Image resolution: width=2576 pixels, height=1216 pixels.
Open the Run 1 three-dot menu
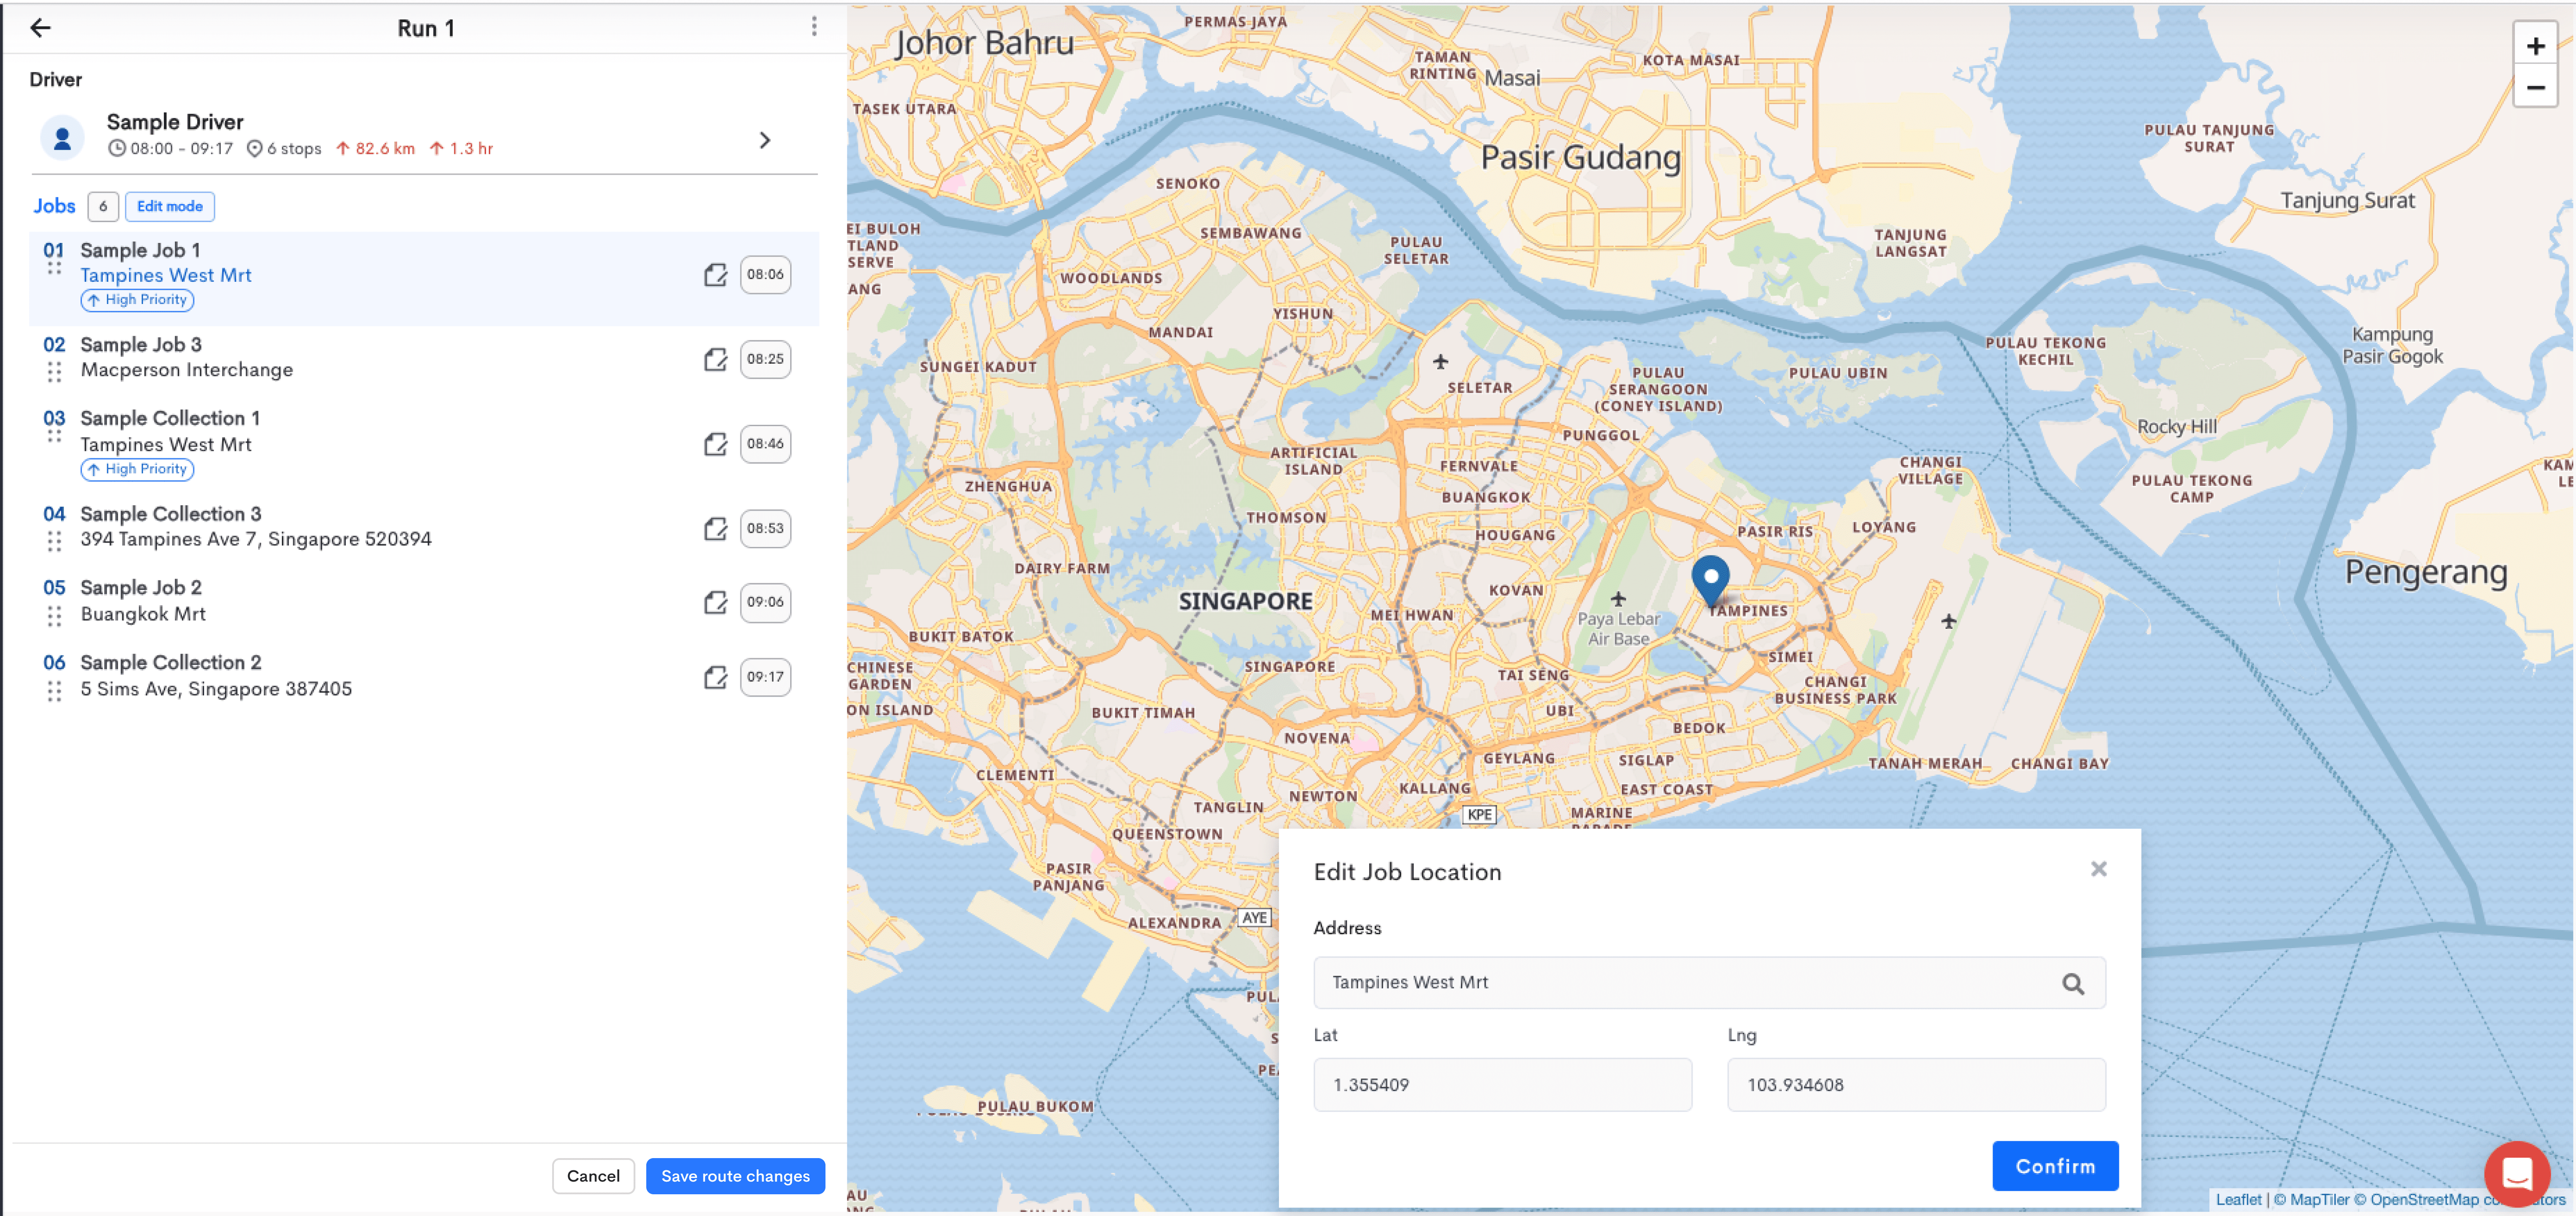pyautogui.click(x=814, y=27)
